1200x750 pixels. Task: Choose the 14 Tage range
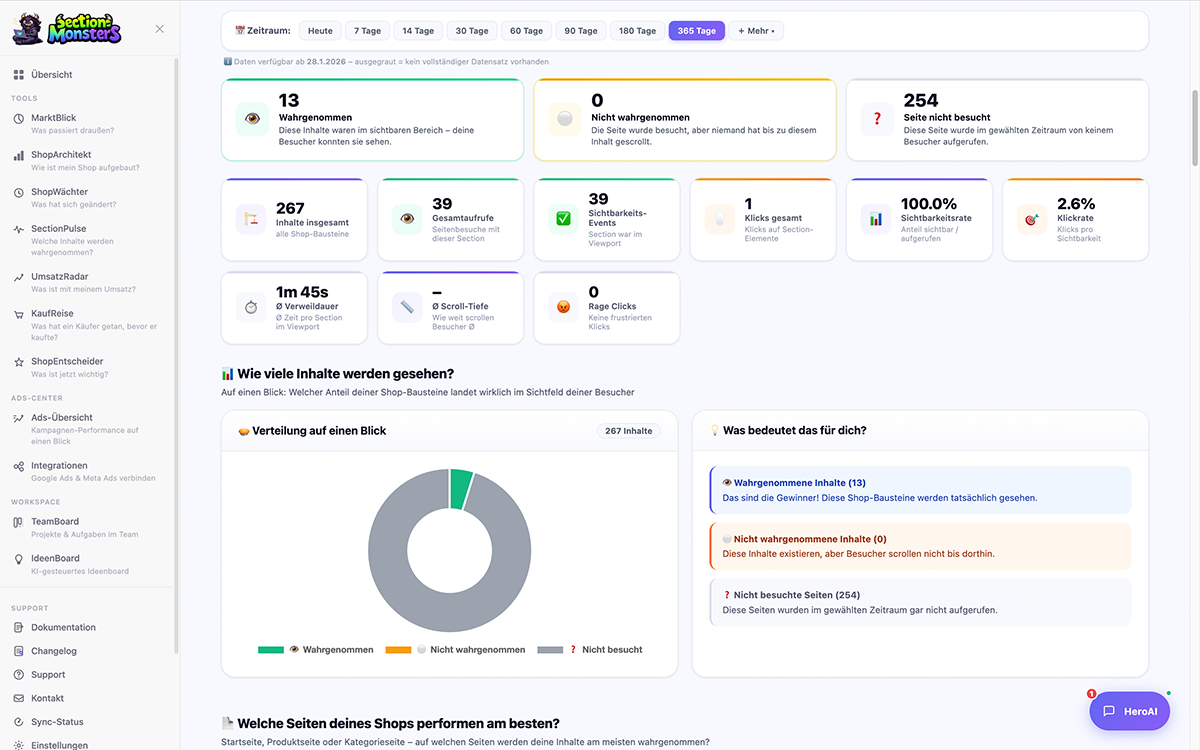coord(418,31)
